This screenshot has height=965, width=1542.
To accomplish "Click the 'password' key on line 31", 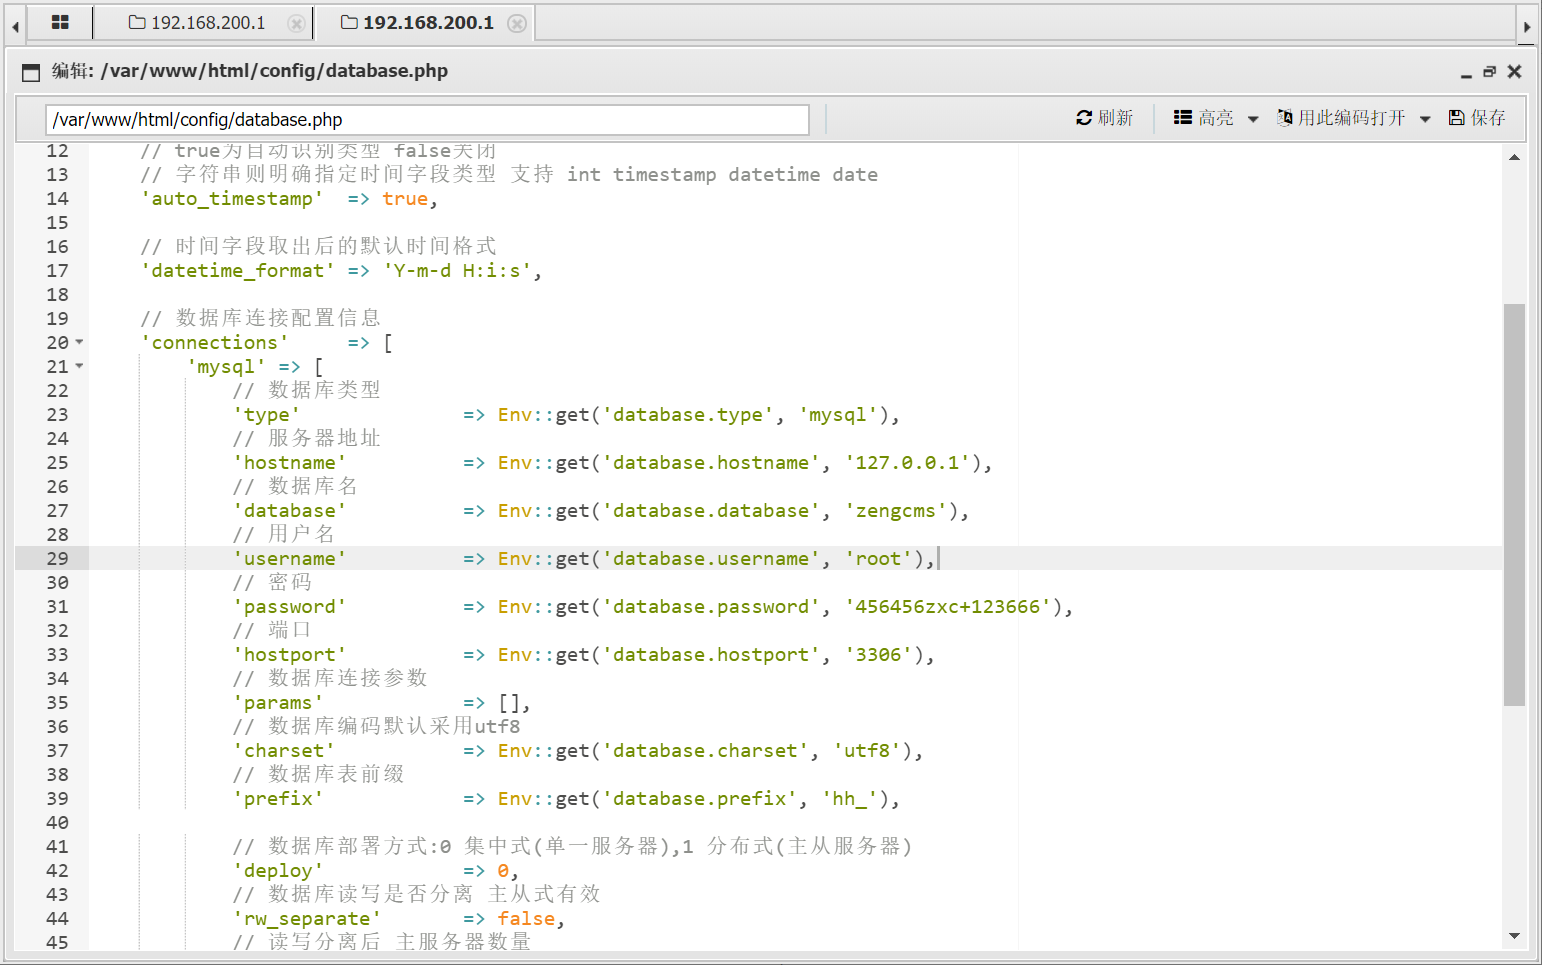I will pos(289,607).
